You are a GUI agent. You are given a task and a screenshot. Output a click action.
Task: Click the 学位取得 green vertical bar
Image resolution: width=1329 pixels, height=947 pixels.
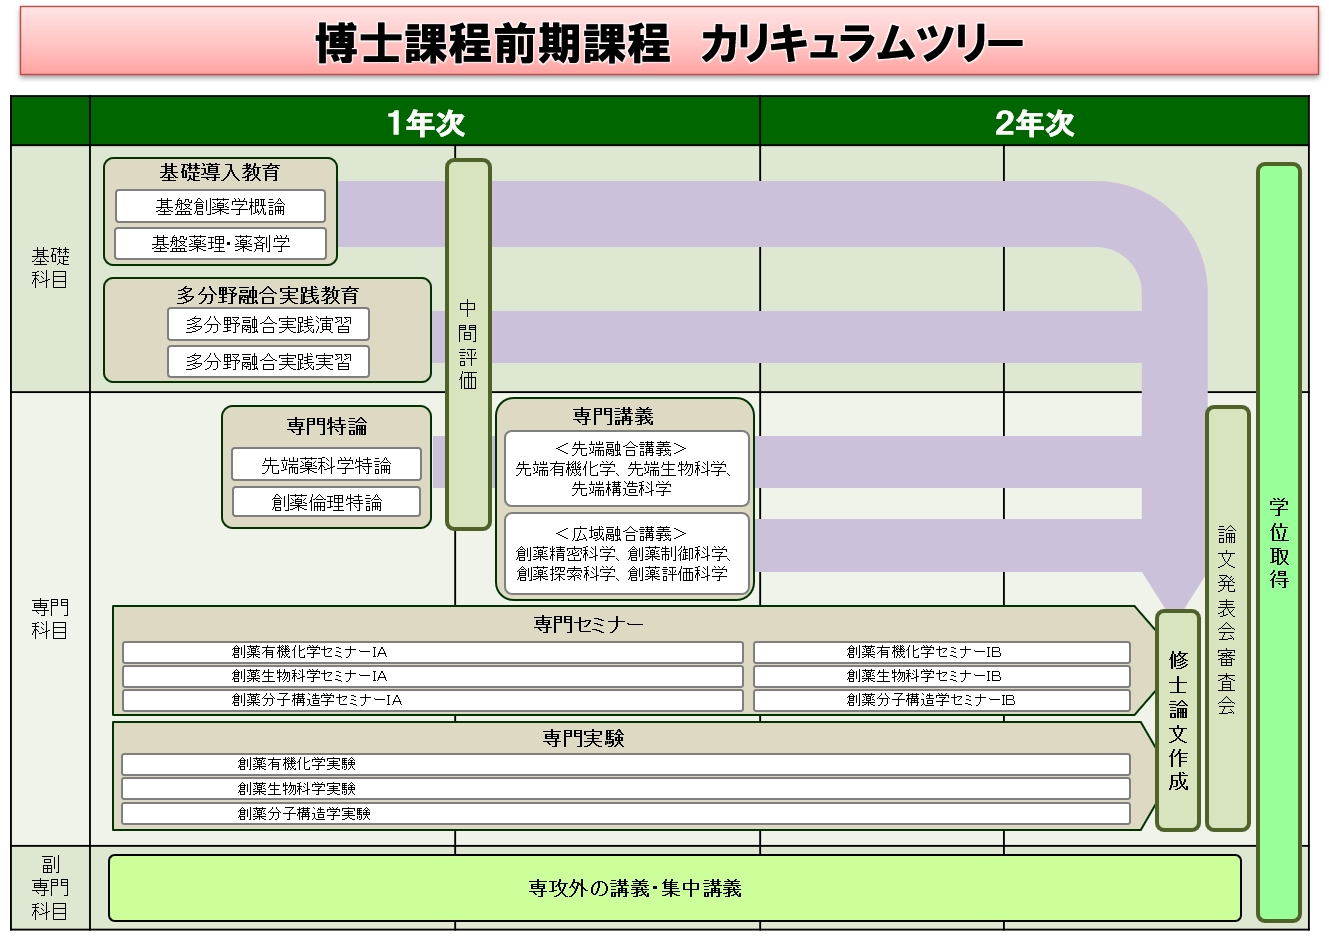coord(1279,542)
